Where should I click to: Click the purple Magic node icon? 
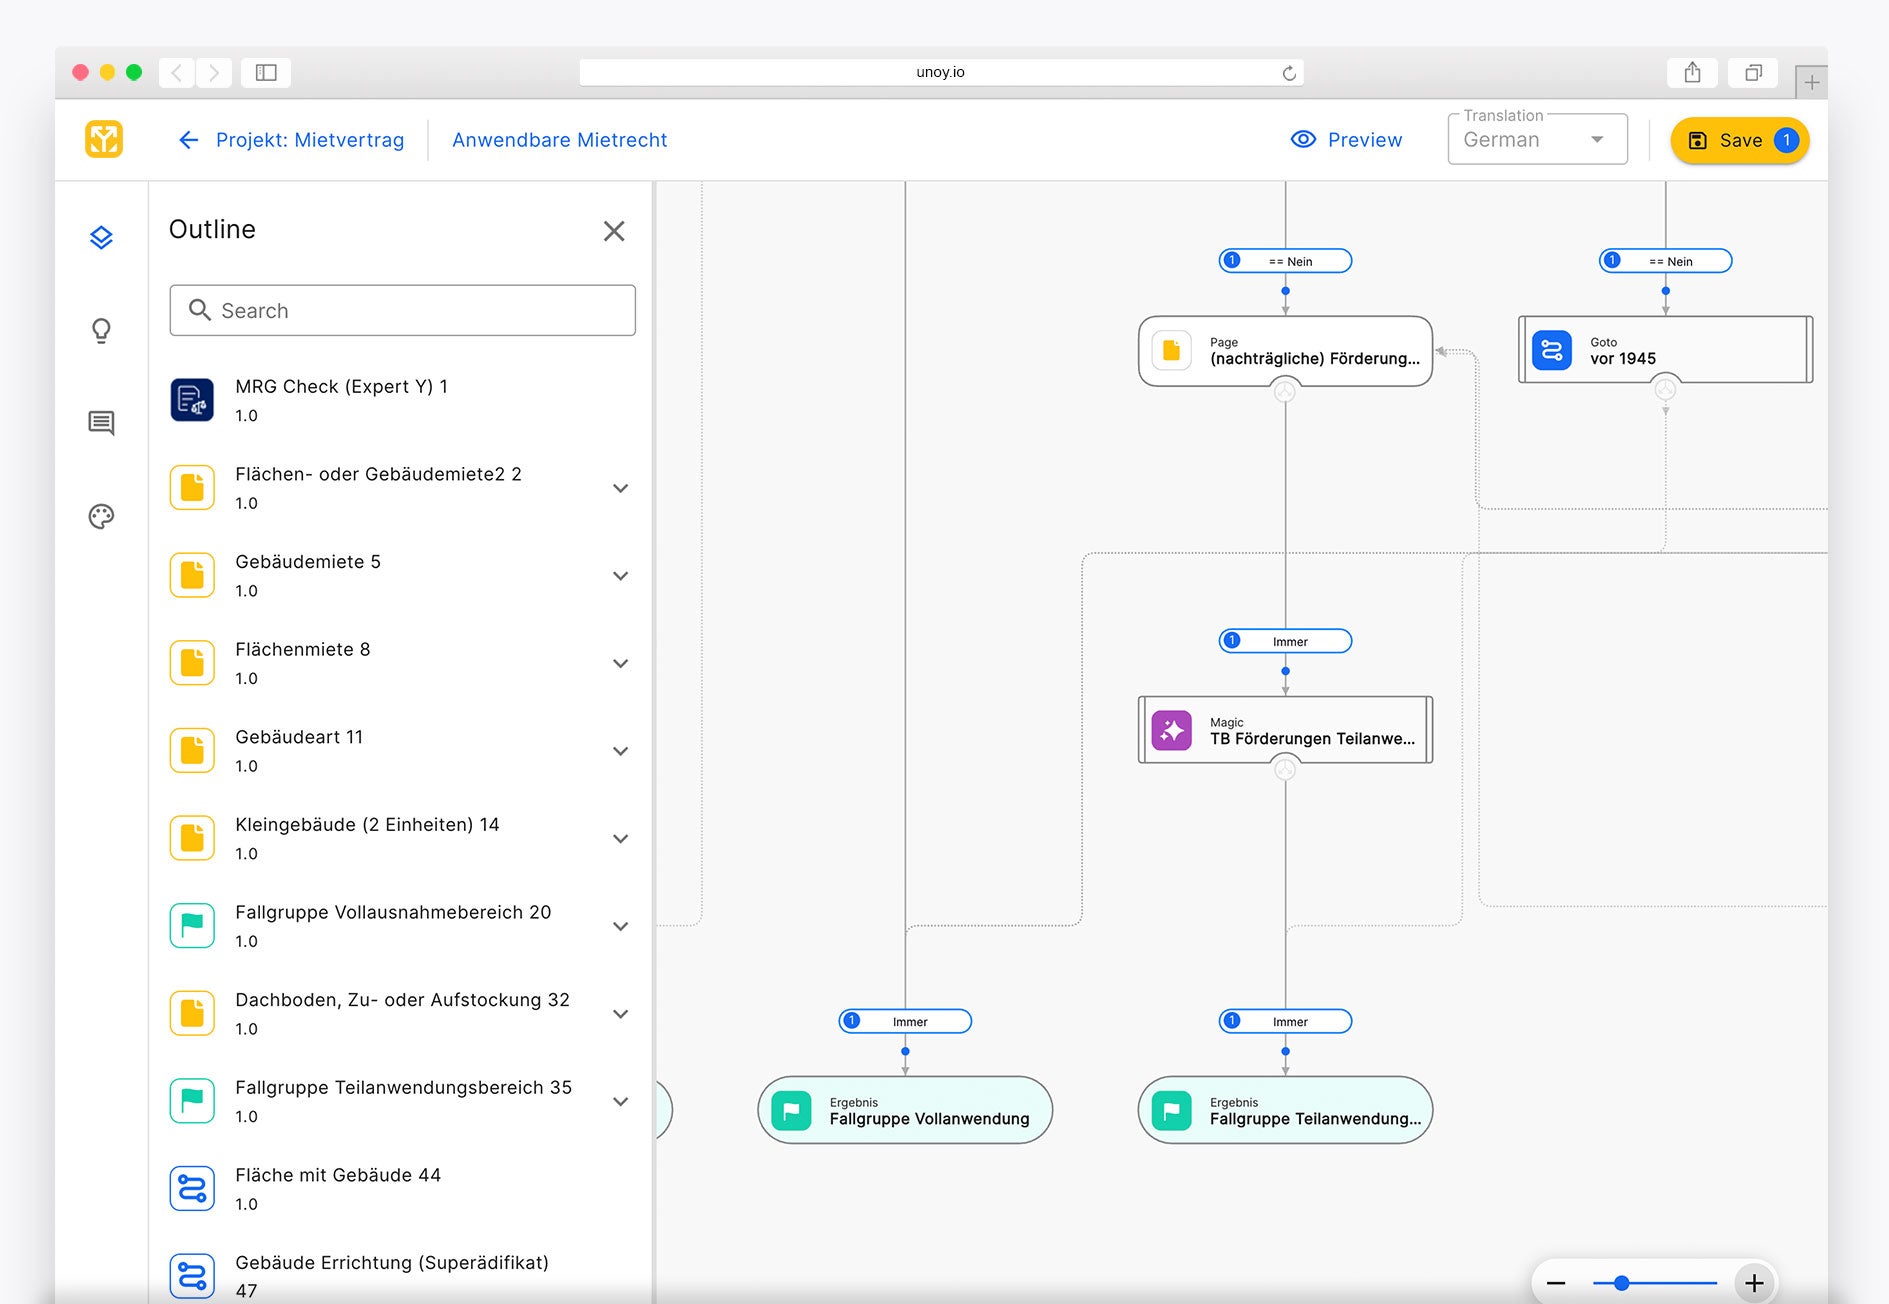pyautogui.click(x=1171, y=730)
